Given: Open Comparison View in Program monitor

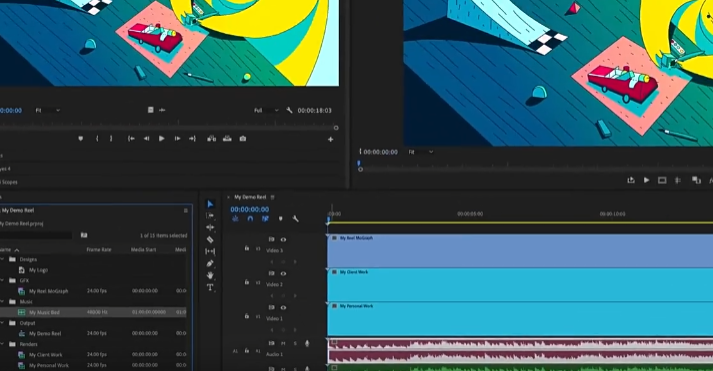Looking at the screenshot, I should pos(696,180).
